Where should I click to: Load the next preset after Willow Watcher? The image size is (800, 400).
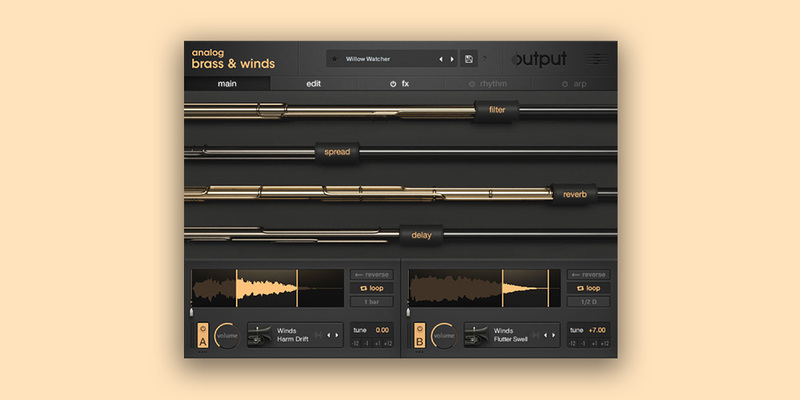[x=452, y=59]
